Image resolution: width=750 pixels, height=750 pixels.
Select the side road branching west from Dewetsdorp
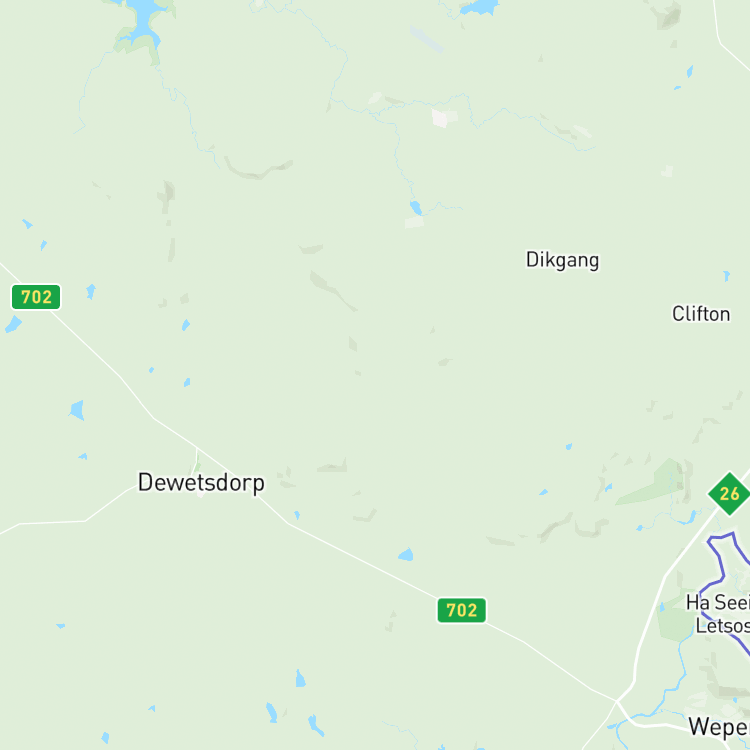[x=67, y=514]
